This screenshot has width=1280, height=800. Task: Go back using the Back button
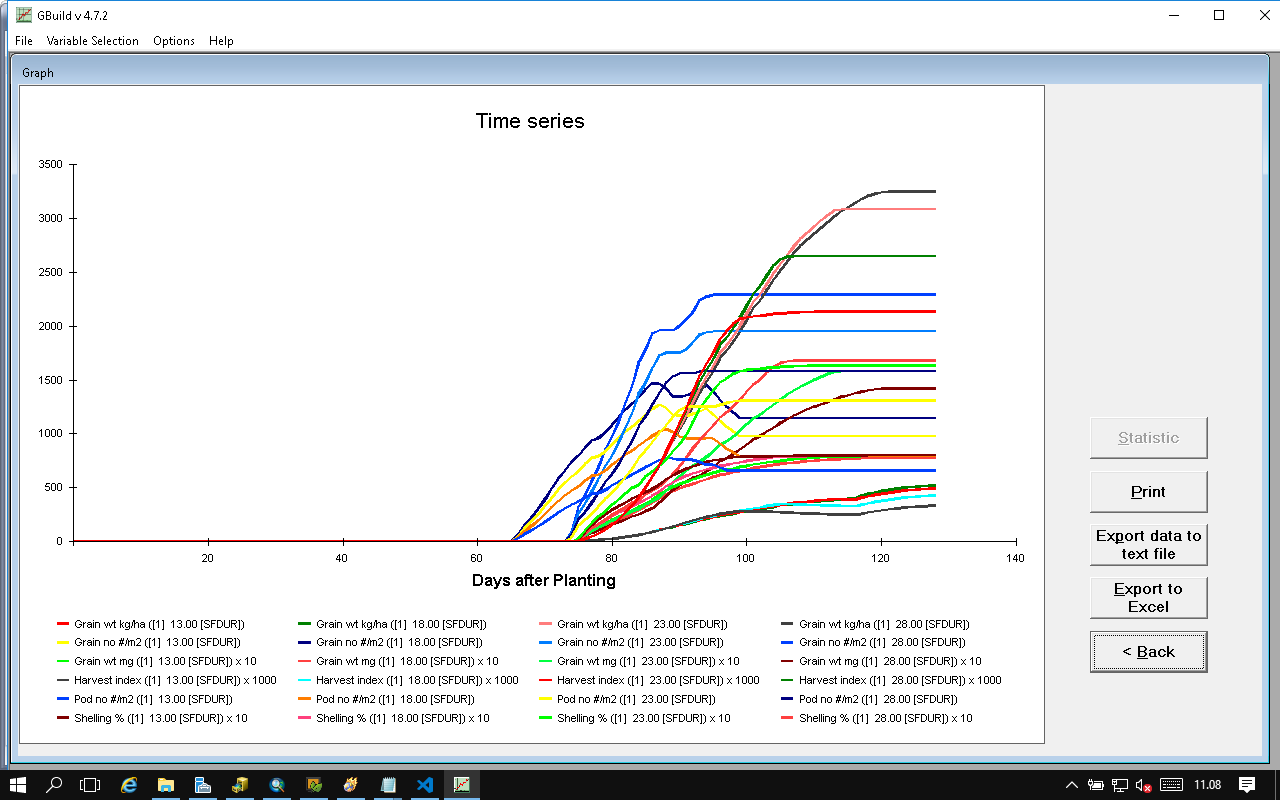coord(1148,652)
